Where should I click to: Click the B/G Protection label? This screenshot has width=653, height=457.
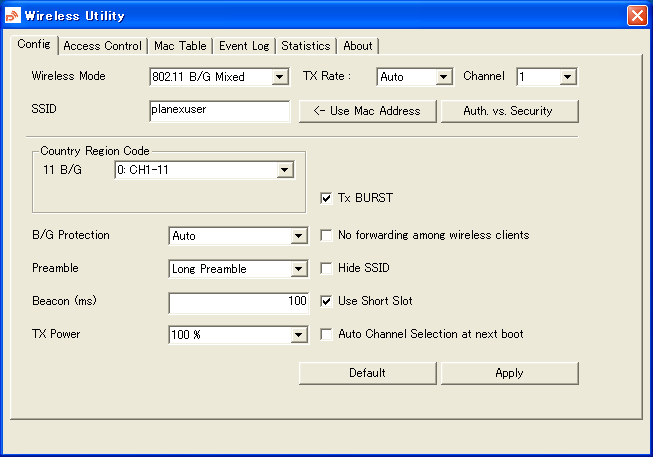pyautogui.click(x=71, y=235)
